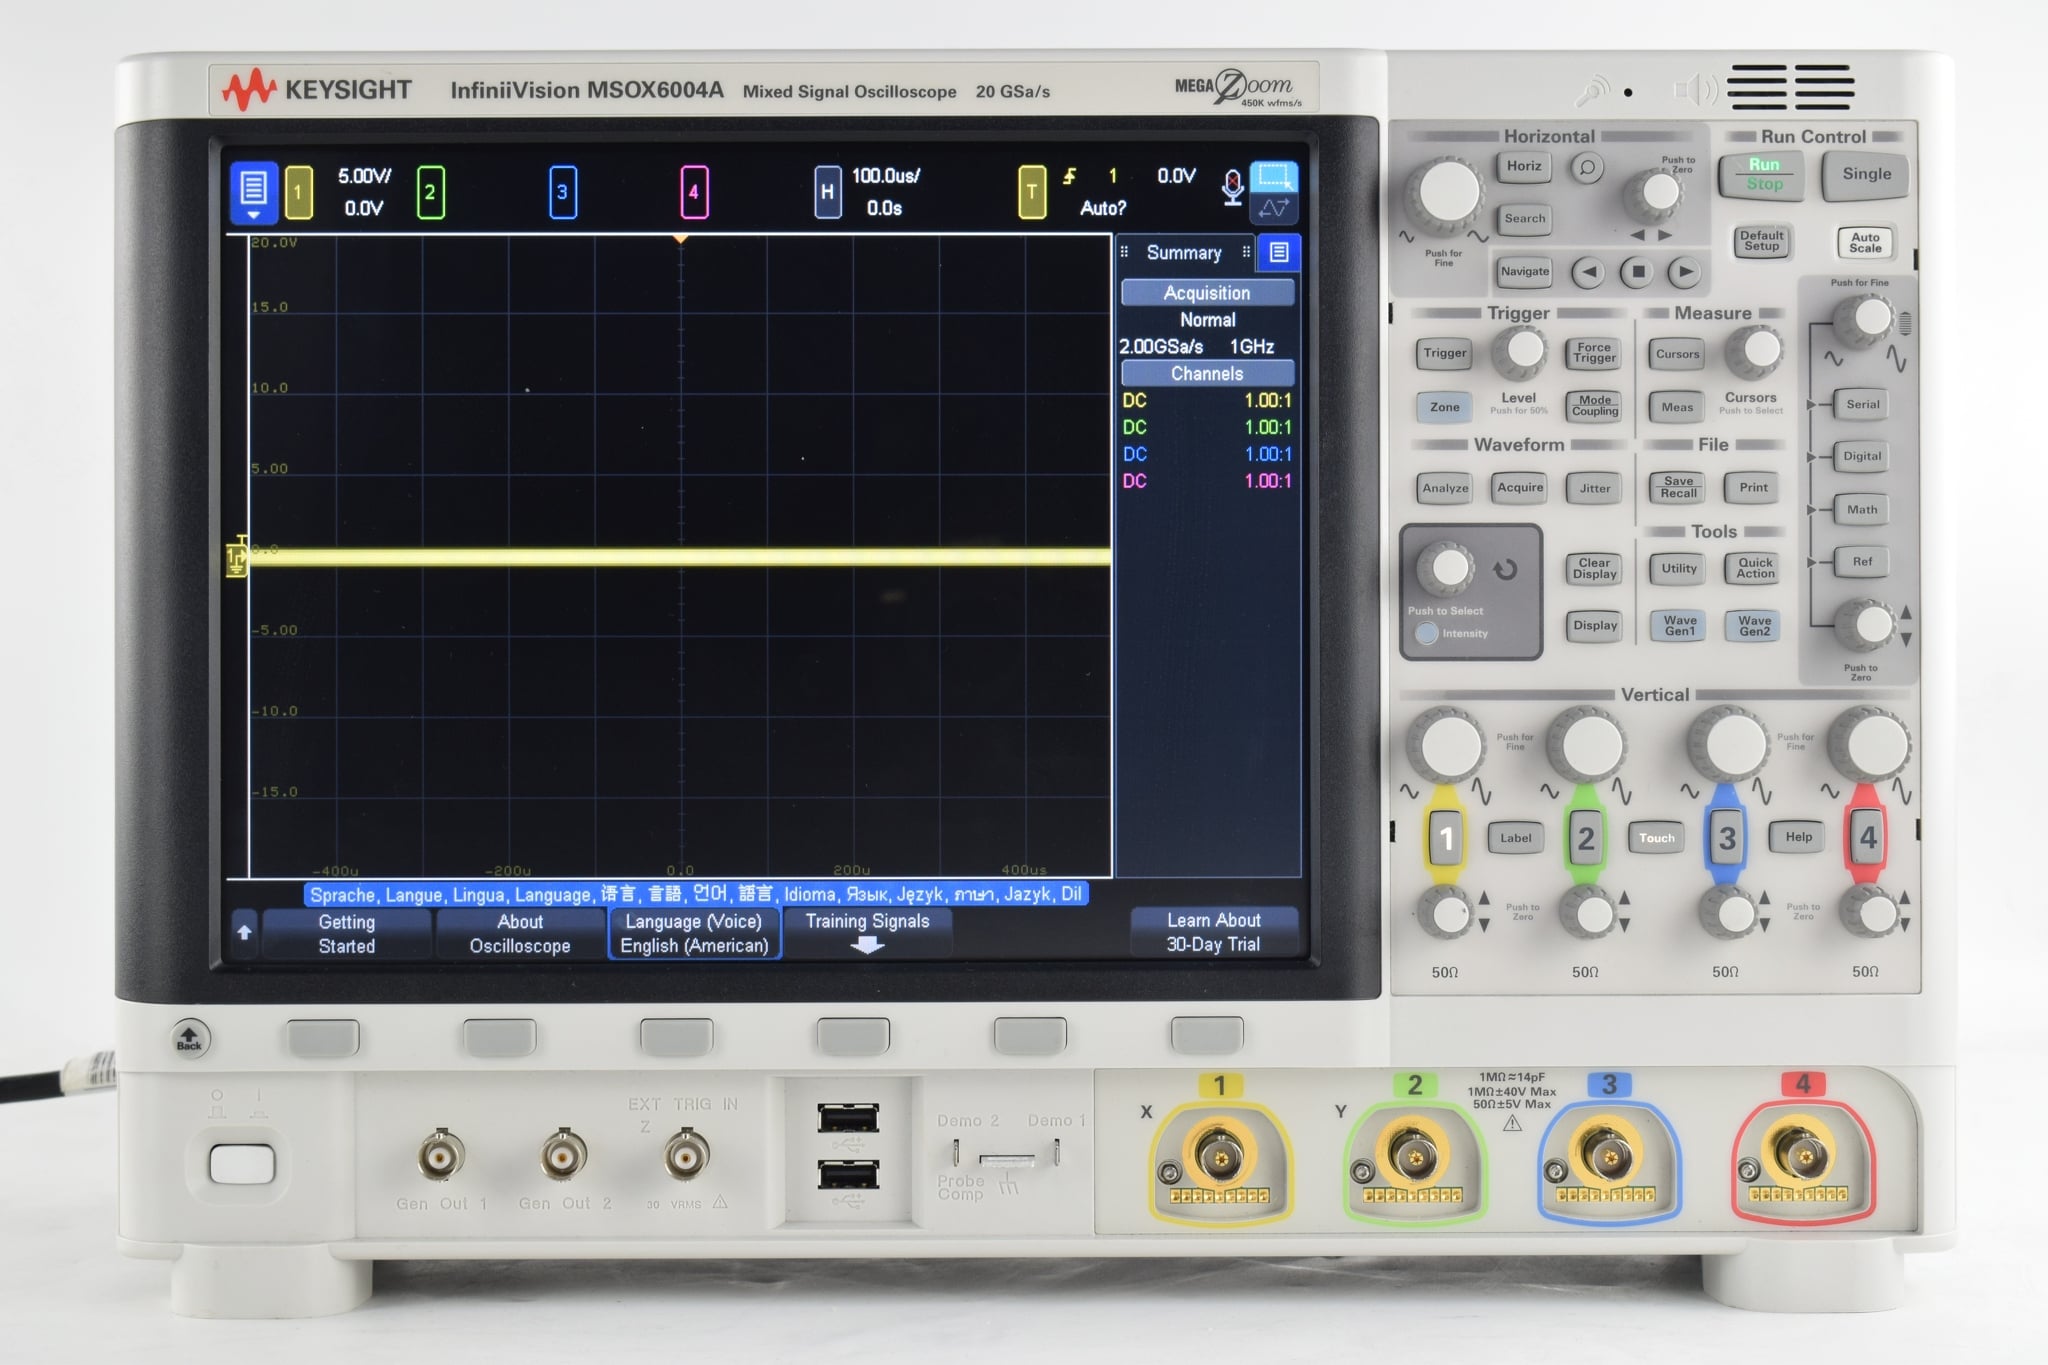
Task: Tap the trigger T badge on screen
Action: pyautogui.click(x=1031, y=192)
